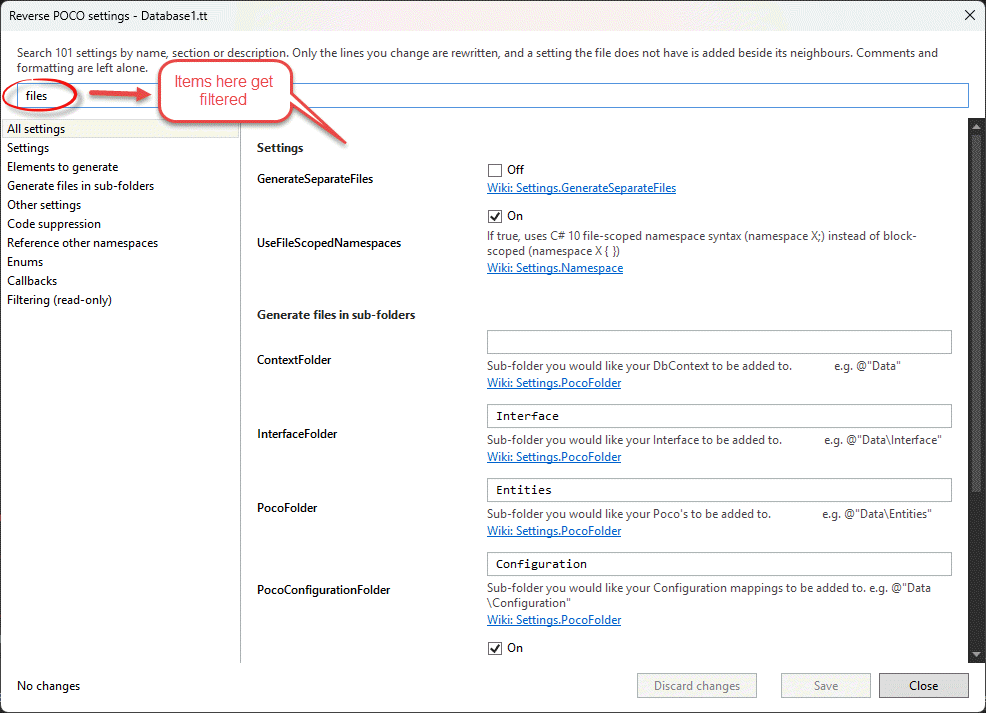
Task: Open Wiki link under InterfaceFolder field
Action: click(x=554, y=457)
